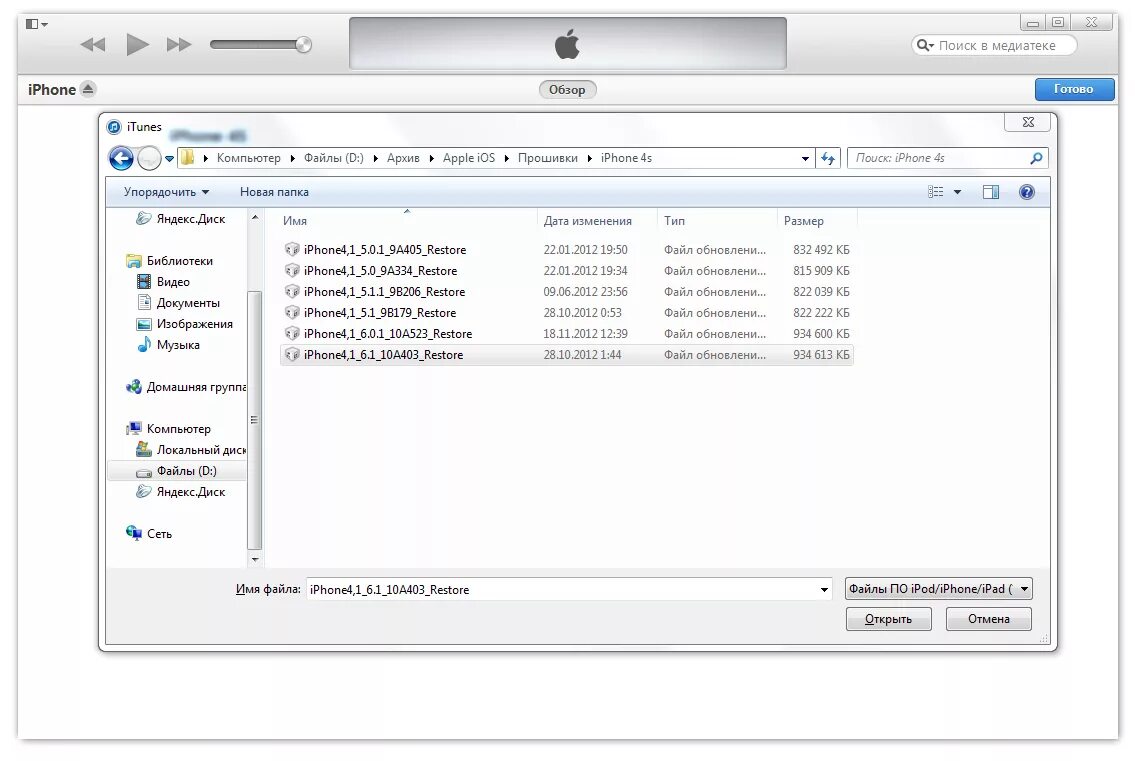Click the folder icon in address bar
The image size is (1135, 761).
(187, 158)
